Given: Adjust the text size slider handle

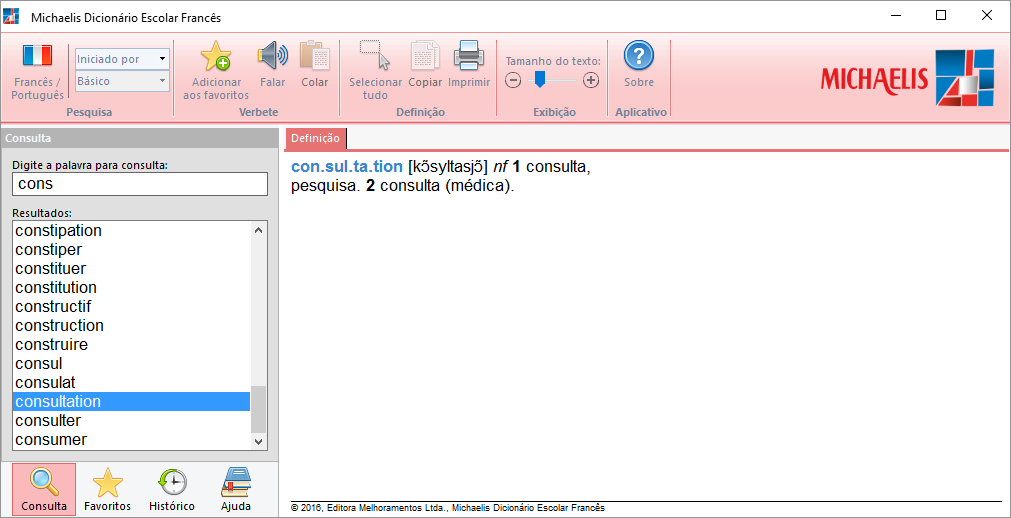Looking at the screenshot, I should [539, 80].
